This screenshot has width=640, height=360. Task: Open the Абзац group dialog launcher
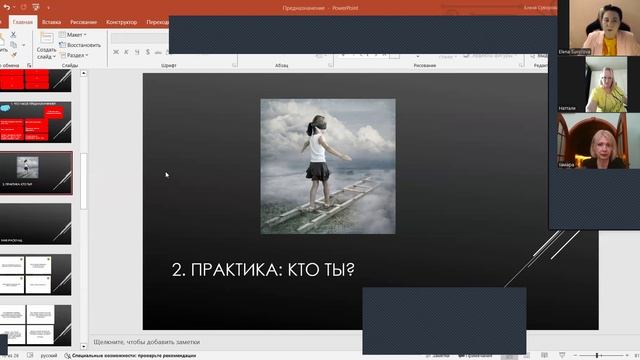pyautogui.click(x=330, y=65)
